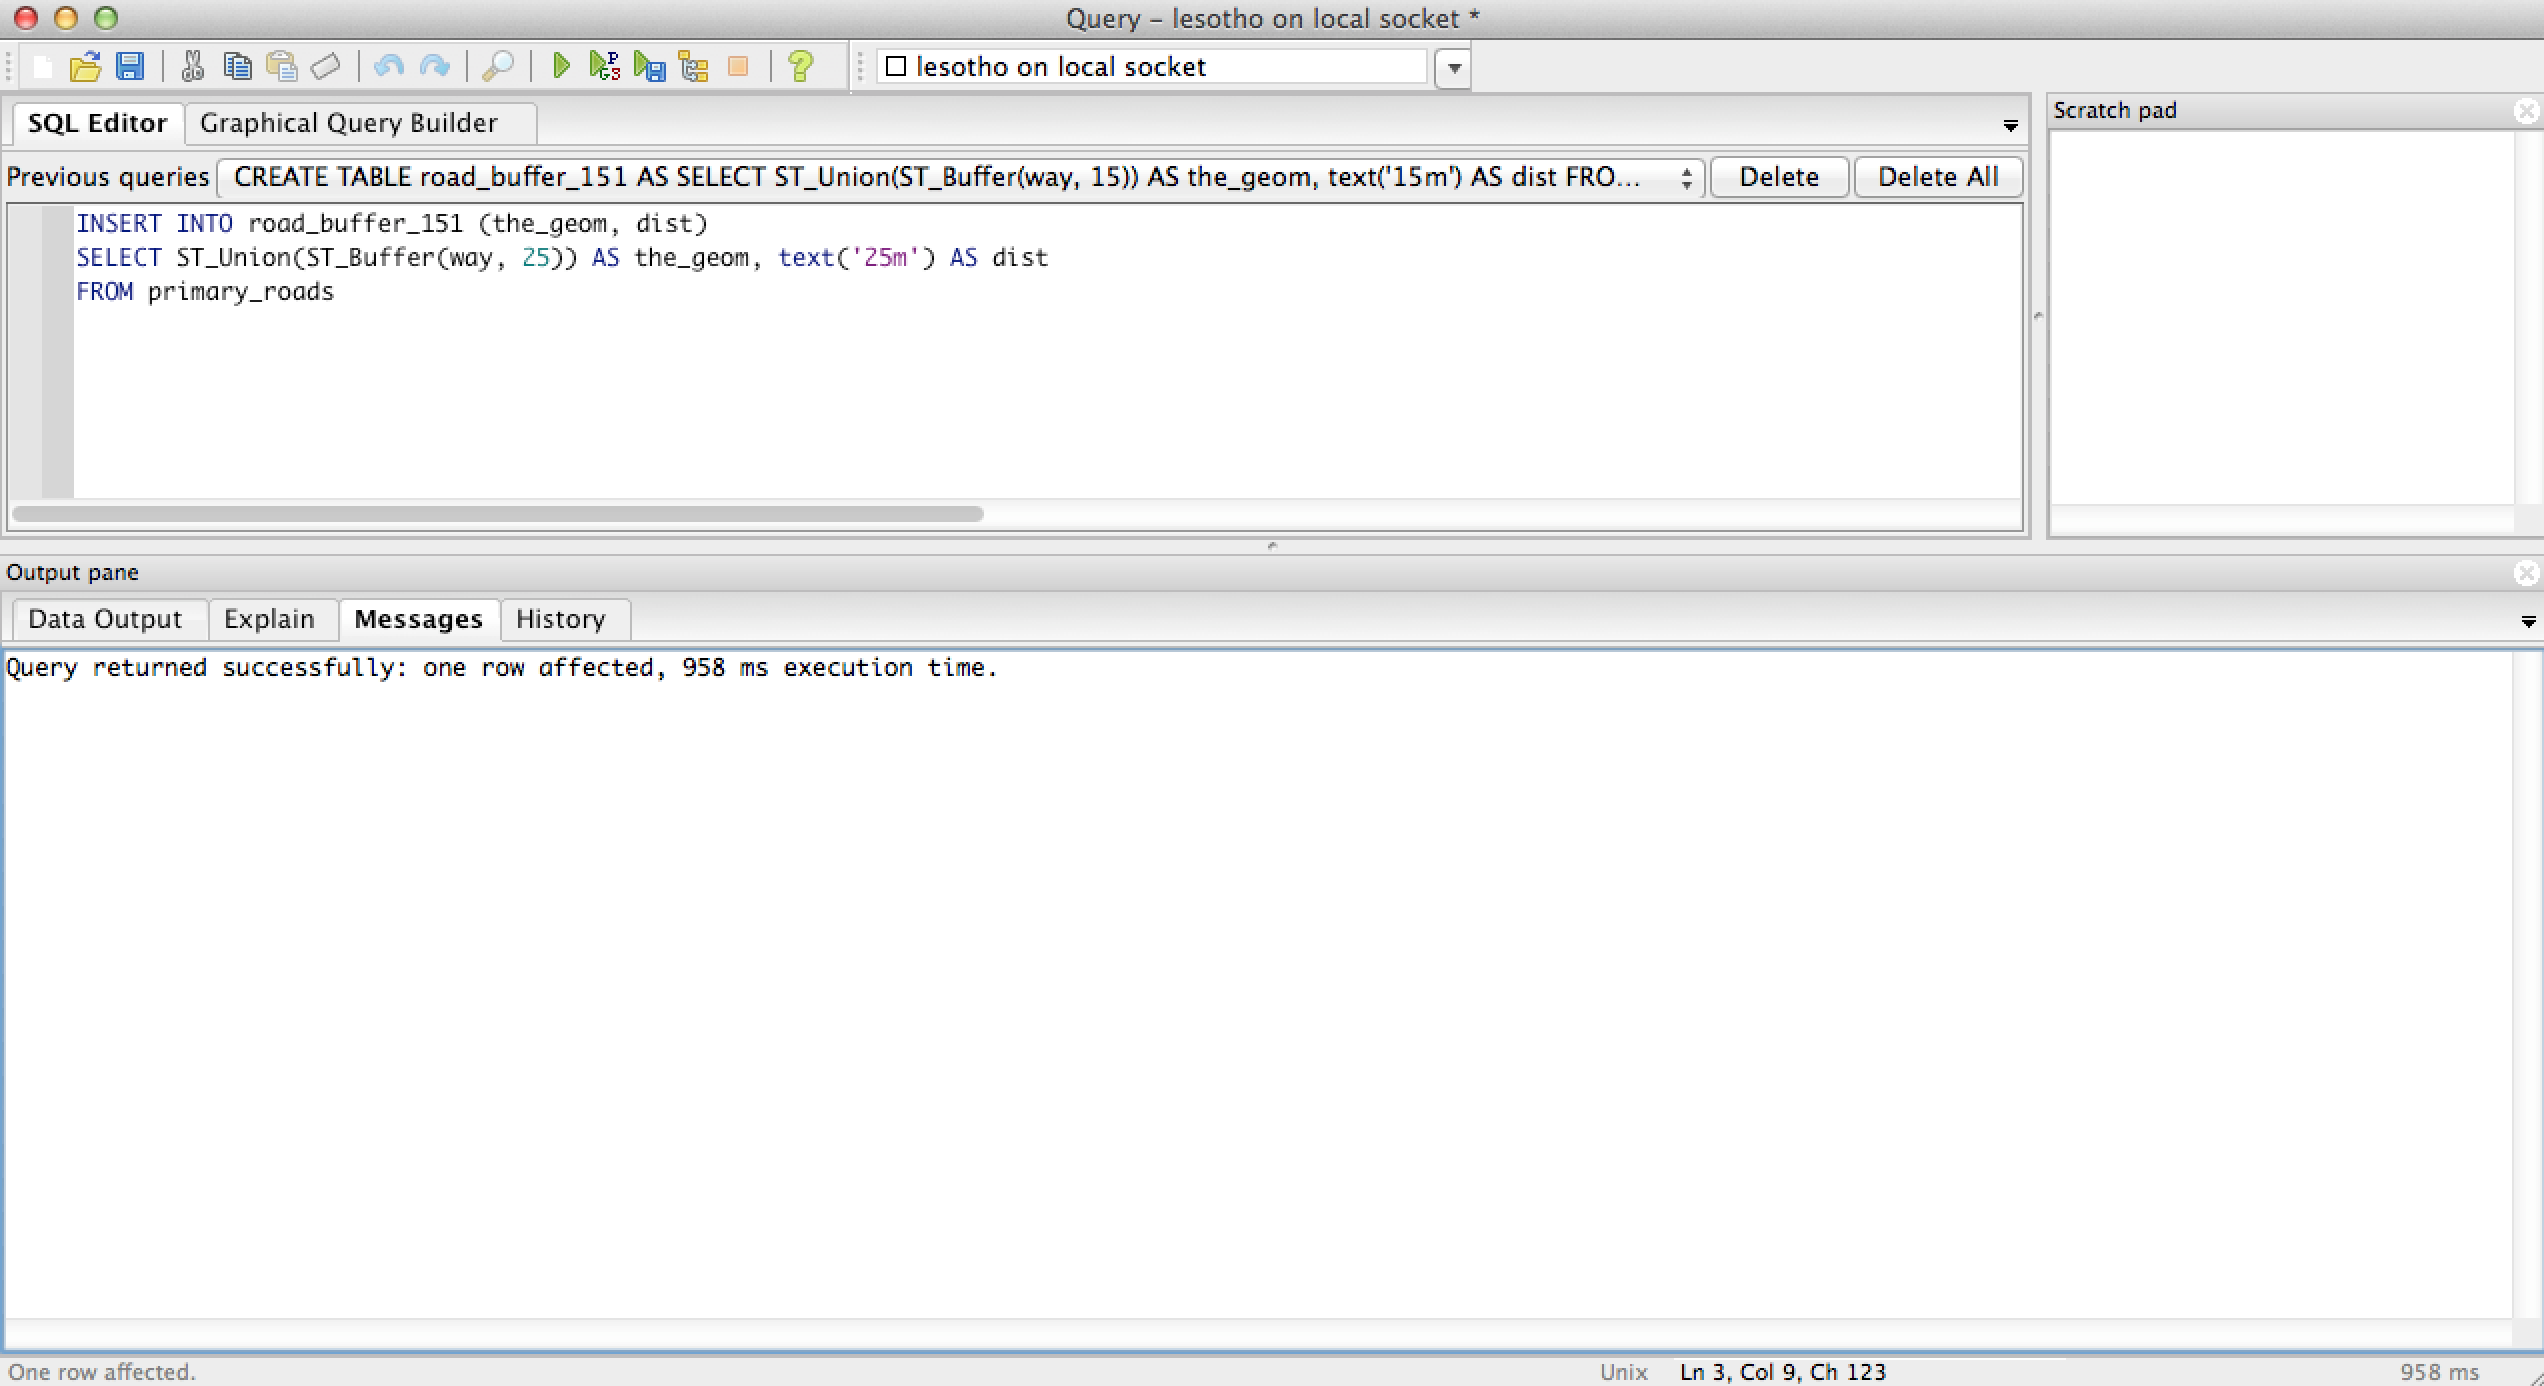Click the 'Query returned successfully' message text
Viewport: 2544px width, 1386px height.
tap(502, 668)
